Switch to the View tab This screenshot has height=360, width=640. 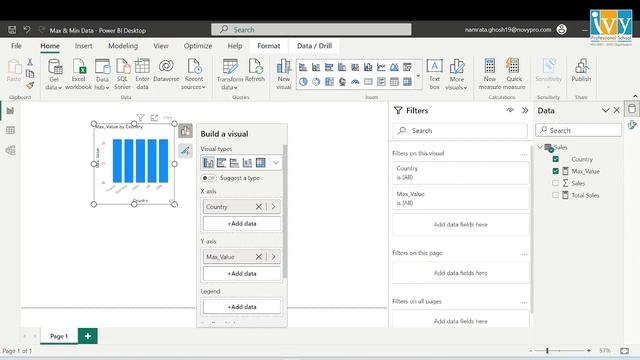161,46
